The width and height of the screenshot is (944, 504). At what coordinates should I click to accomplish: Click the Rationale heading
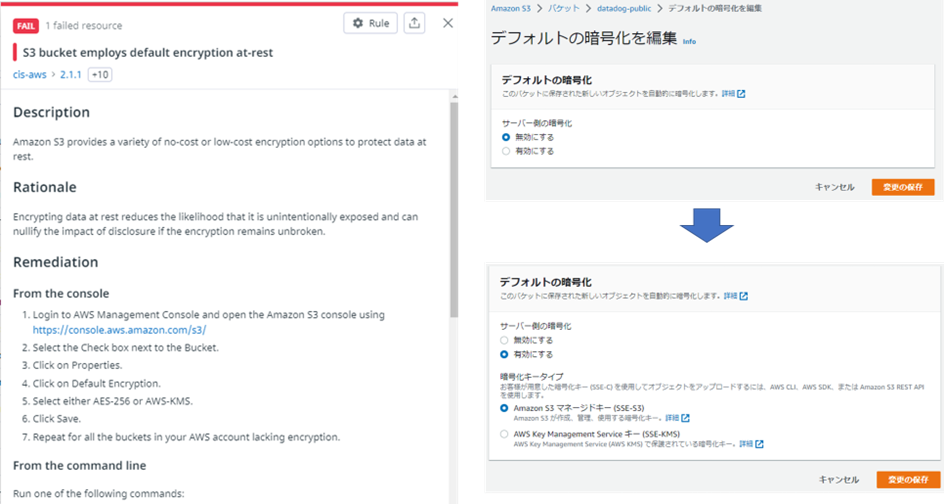pyautogui.click(x=45, y=187)
